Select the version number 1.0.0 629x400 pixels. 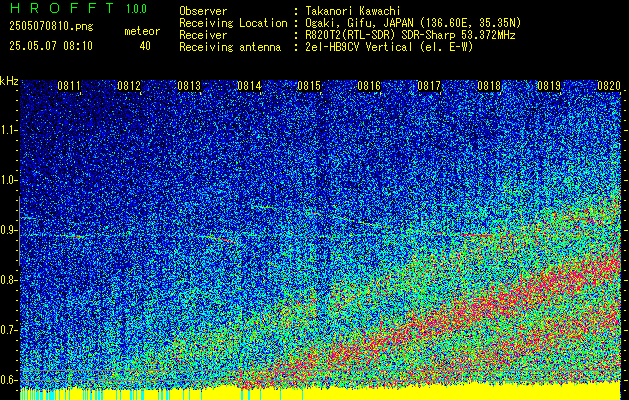click(x=136, y=9)
